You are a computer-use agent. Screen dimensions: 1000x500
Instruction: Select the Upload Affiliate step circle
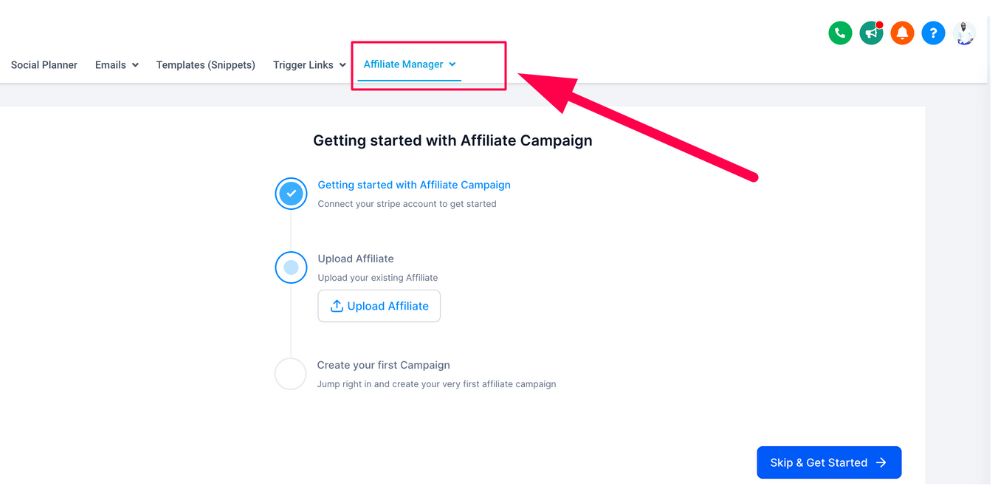point(291,267)
